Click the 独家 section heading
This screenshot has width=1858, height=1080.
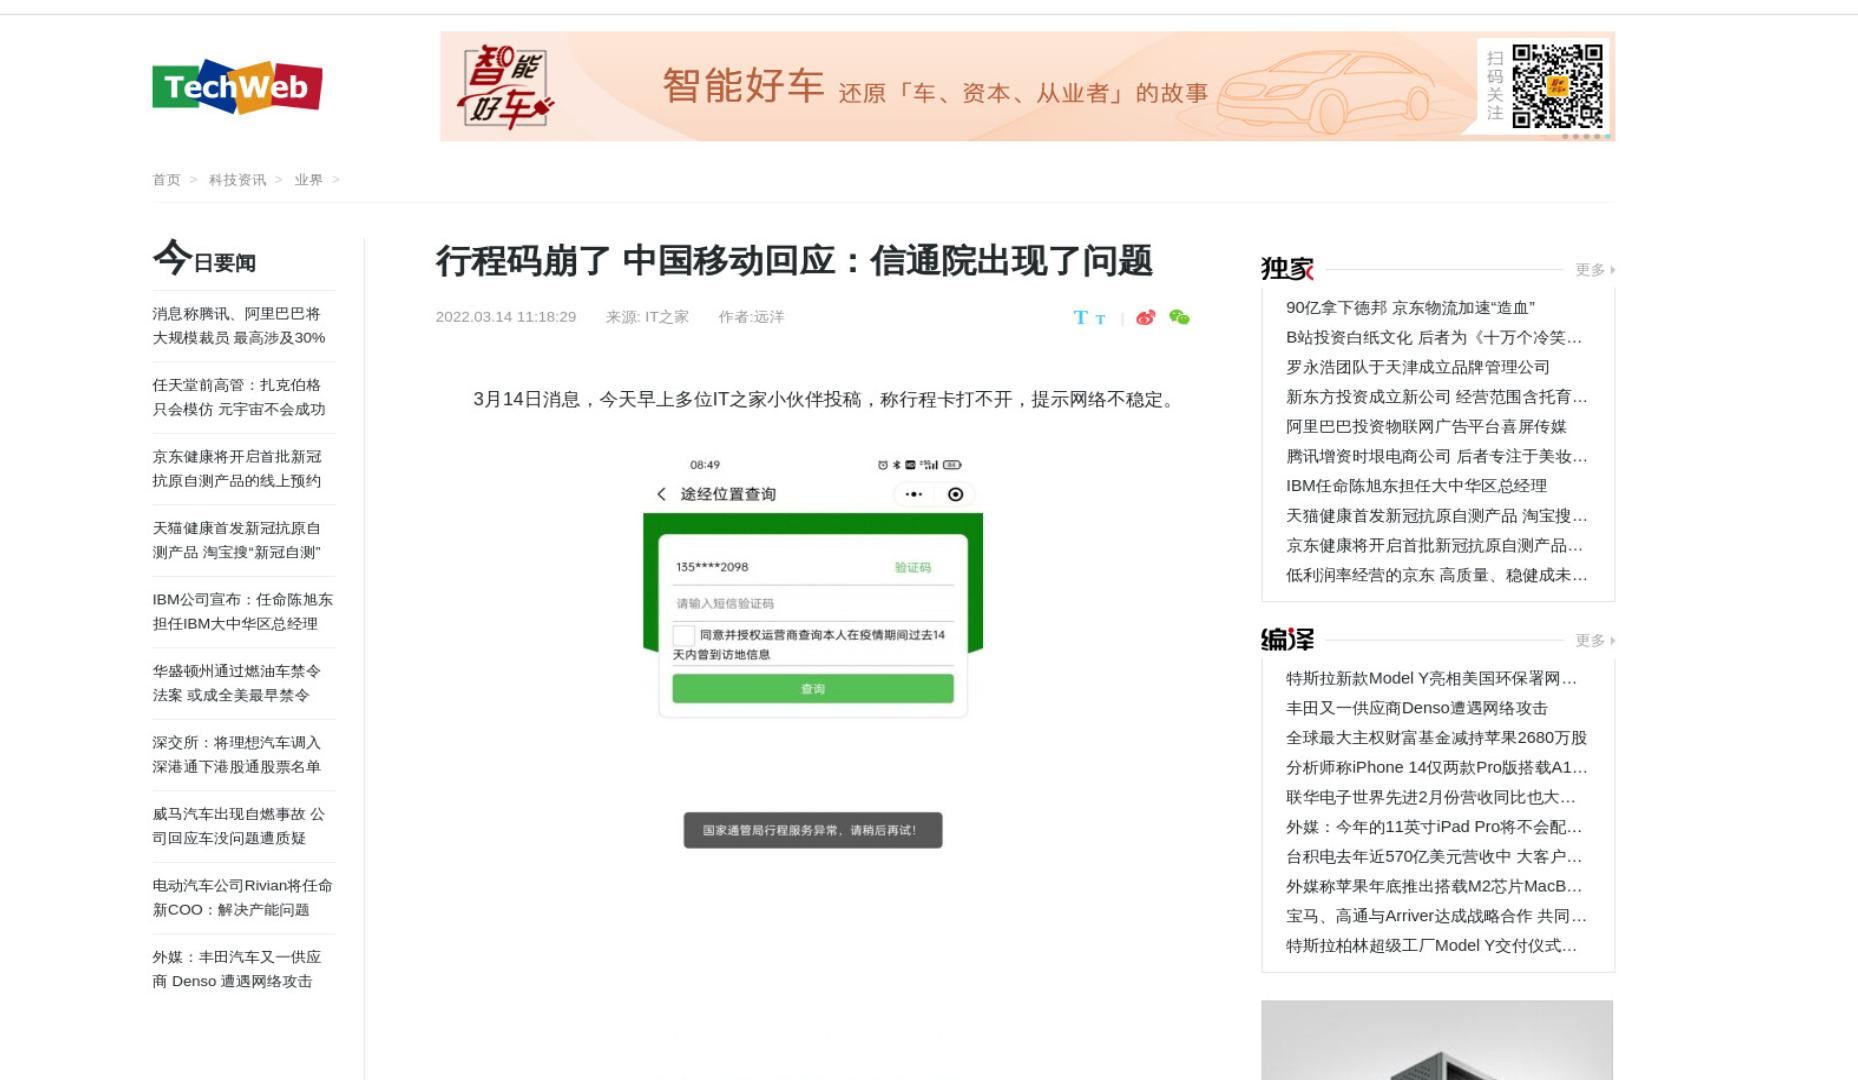click(1287, 268)
